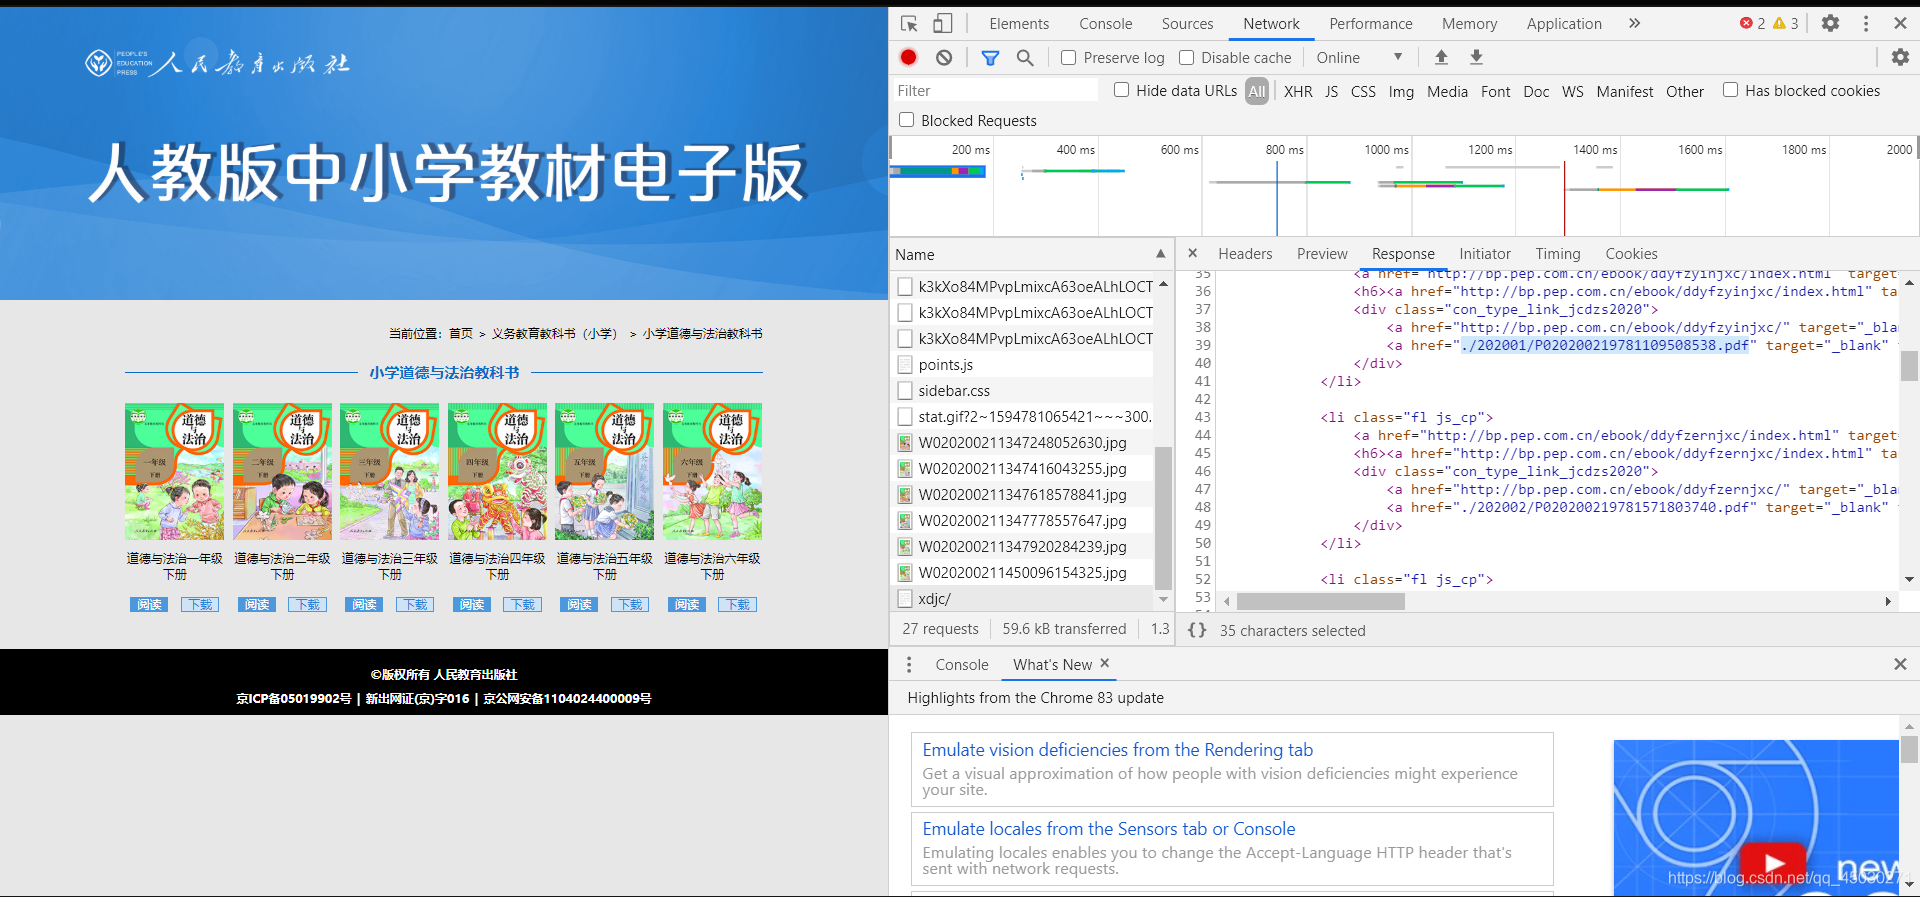Show the warnings count indicator
This screenshot has height=897, width=1920.
pos(1786,23)
